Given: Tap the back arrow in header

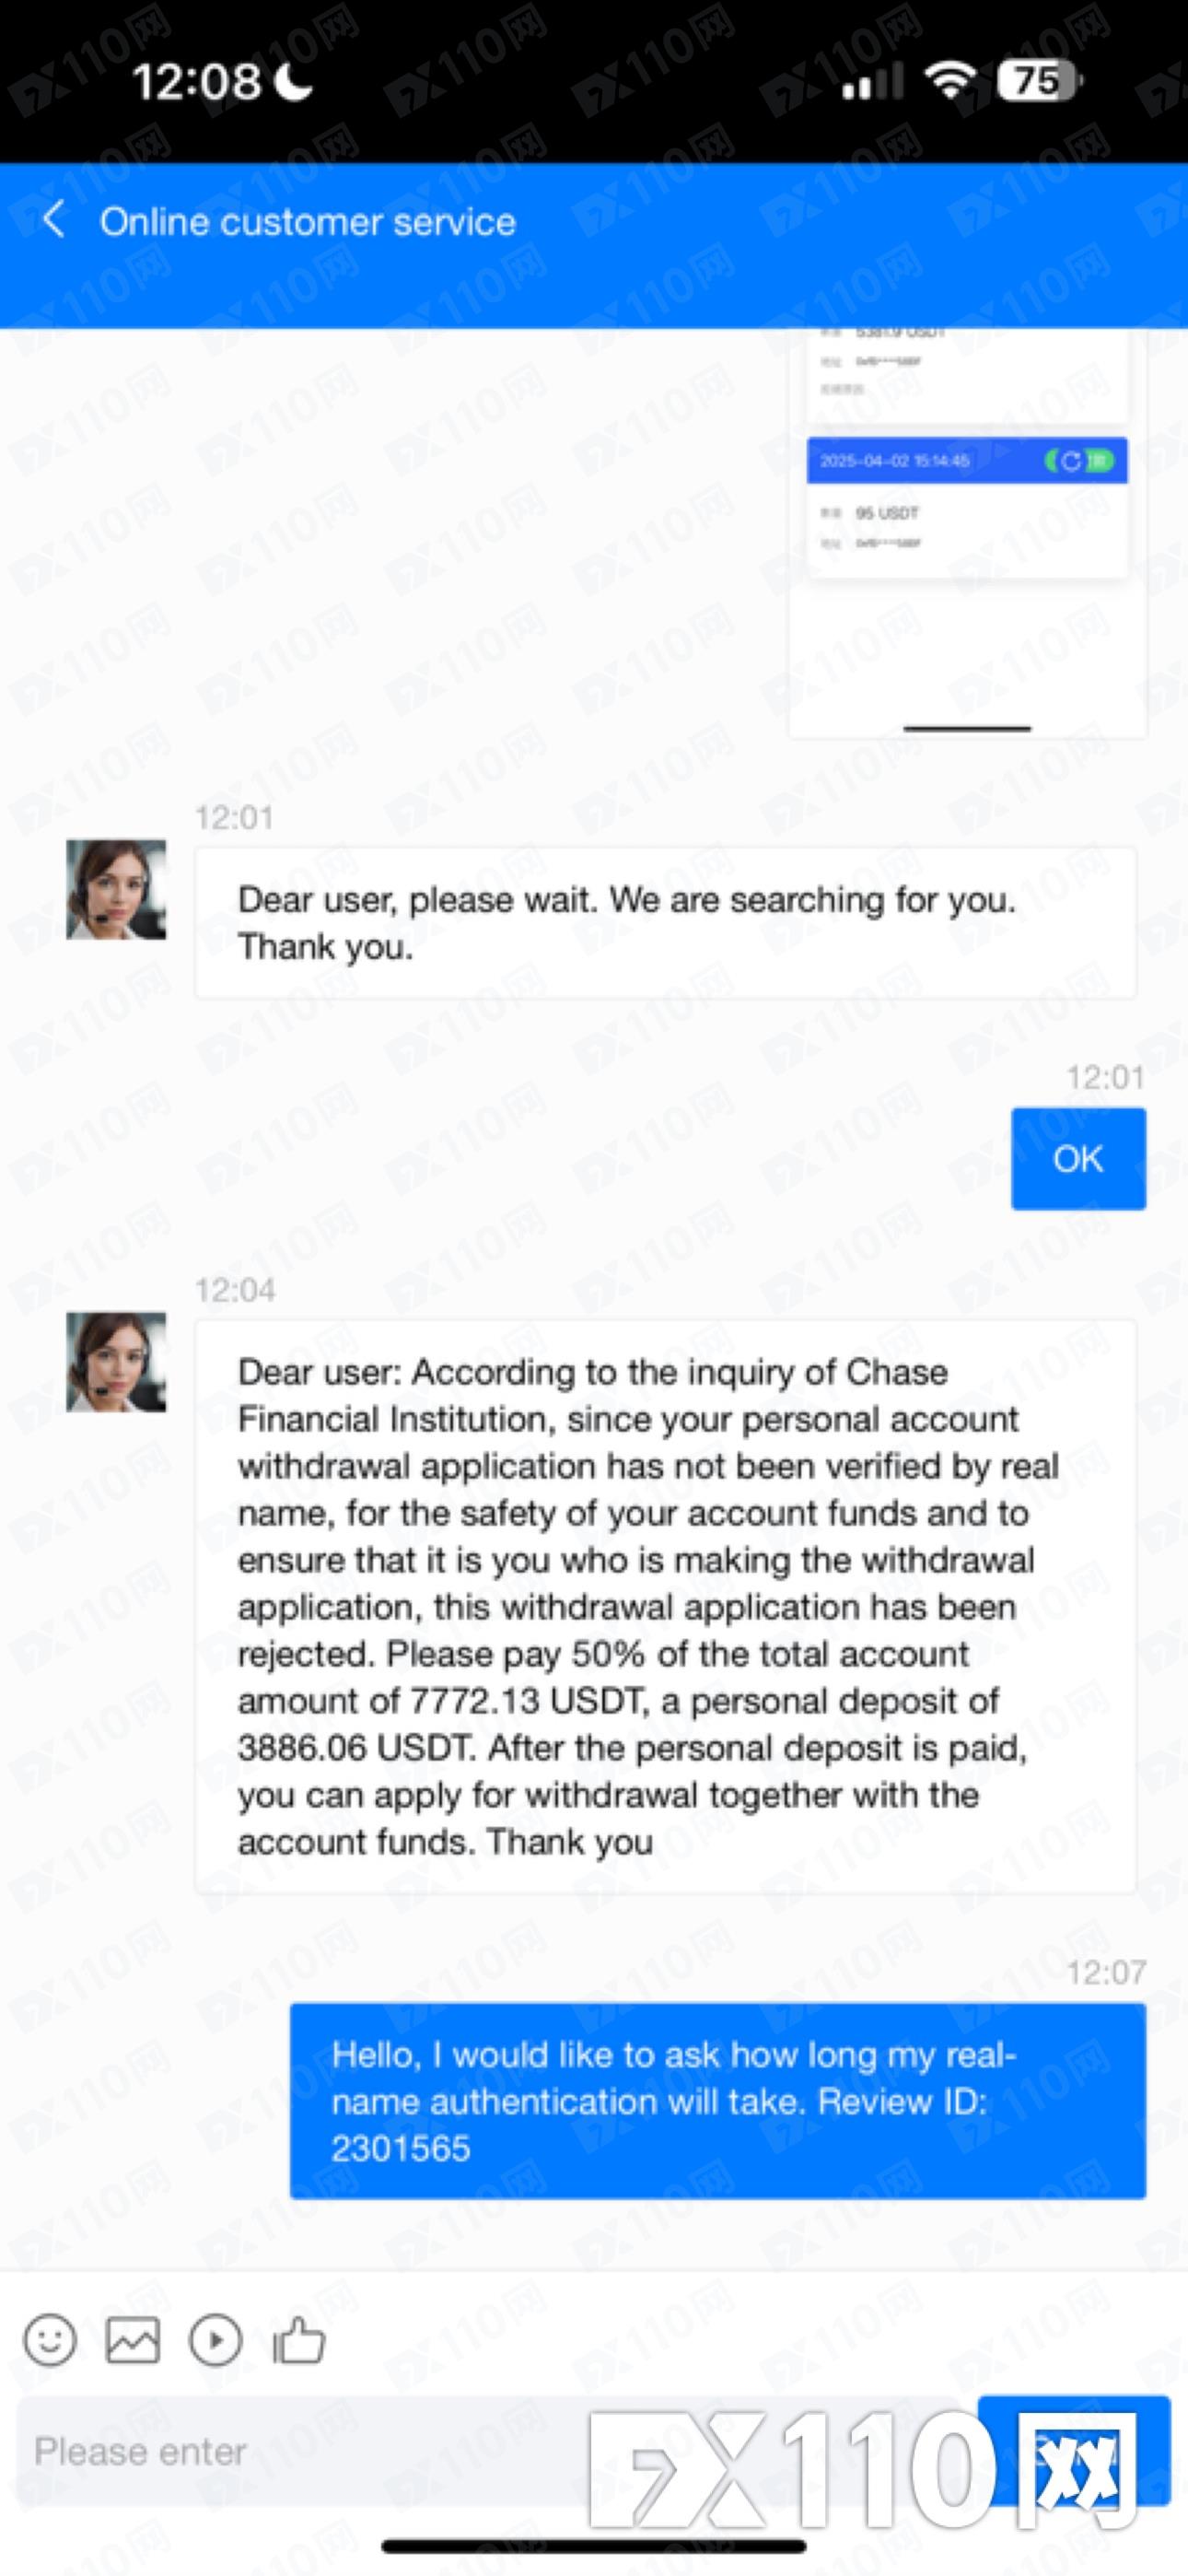Looking at the screenshot, I should 54,220.
